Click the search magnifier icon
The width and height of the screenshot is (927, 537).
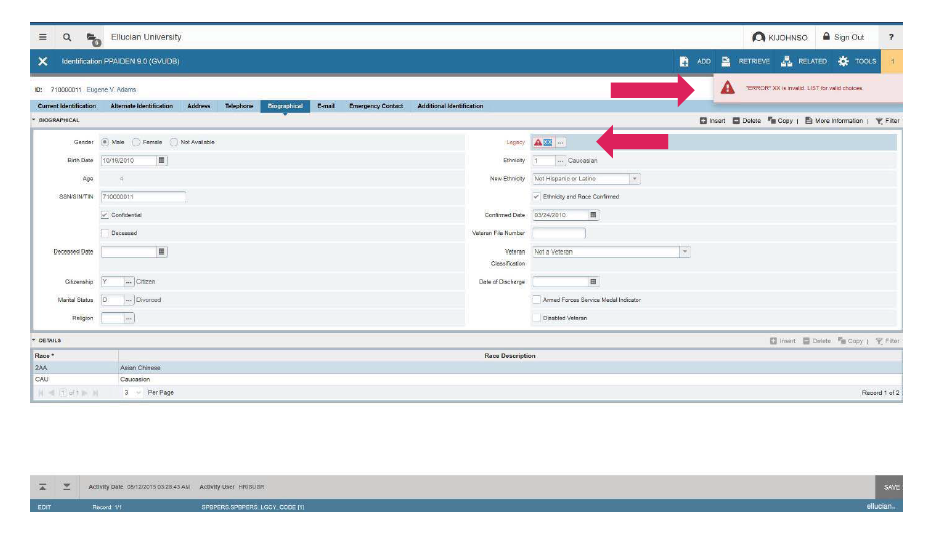pos(67,37)
